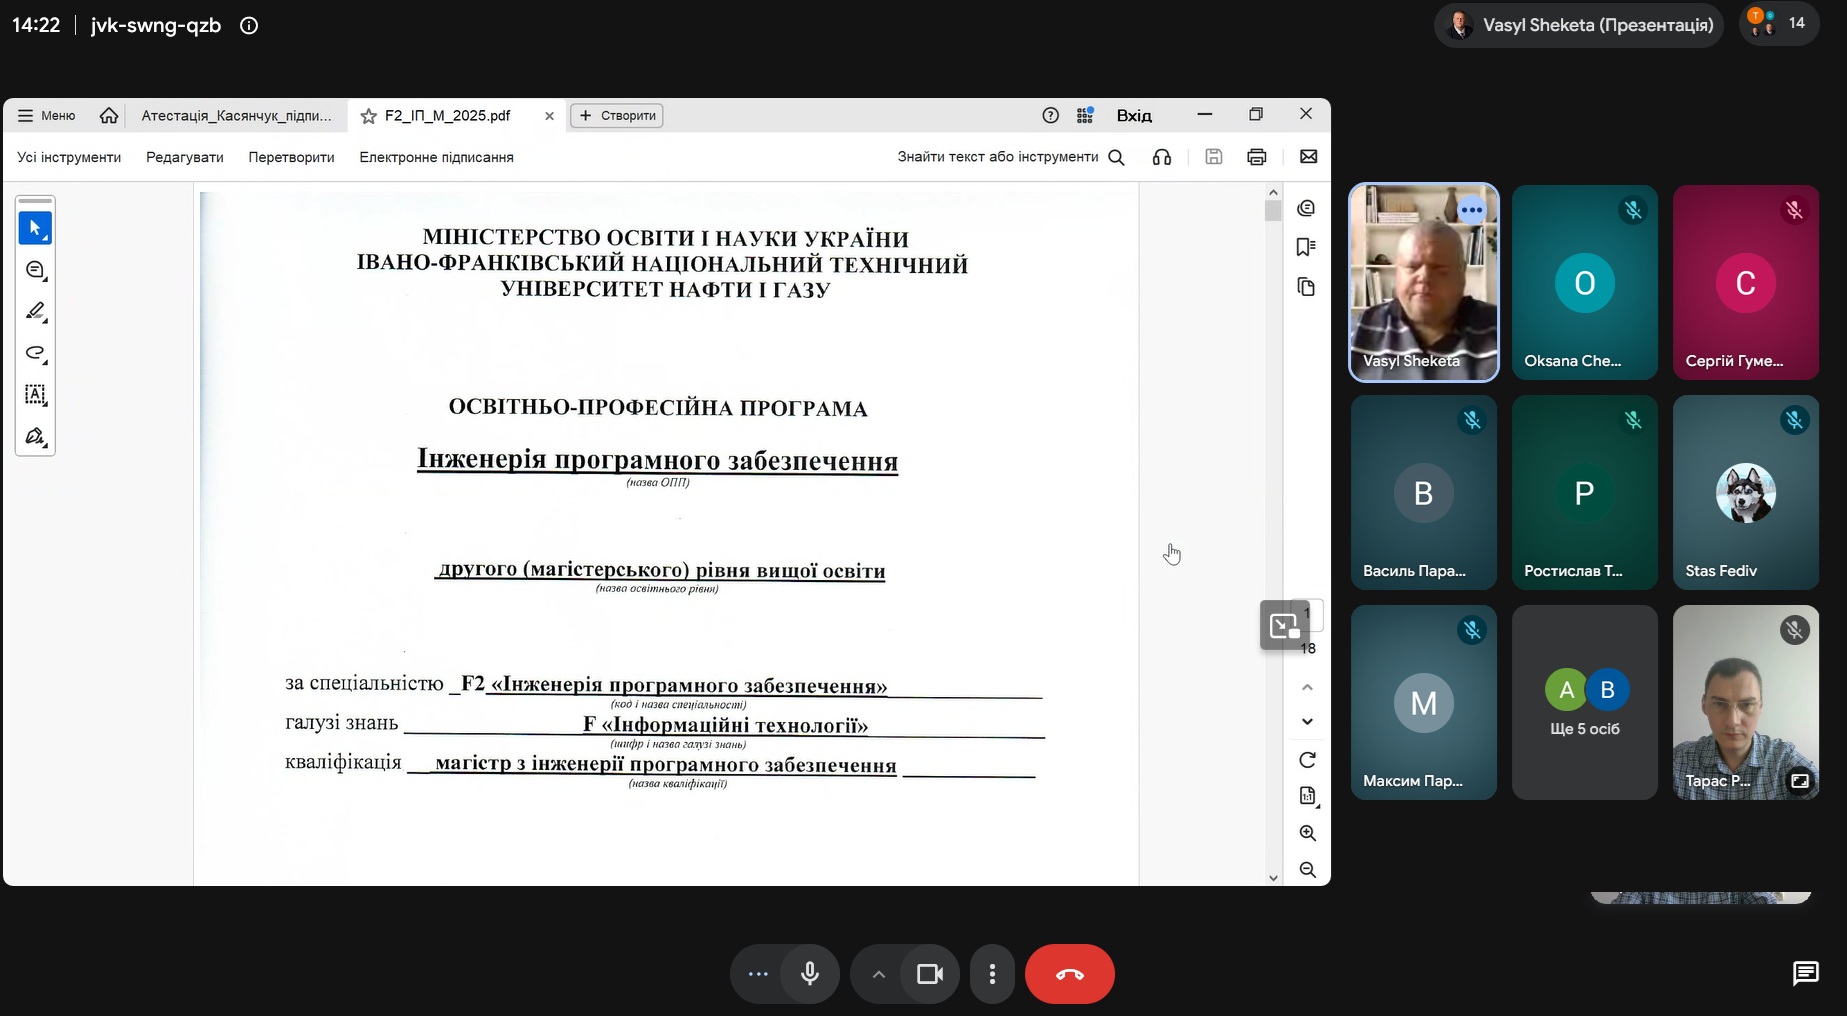Go to the previous page arrow
This screenshot has height=1016, width=1847.
(1307, 688)
